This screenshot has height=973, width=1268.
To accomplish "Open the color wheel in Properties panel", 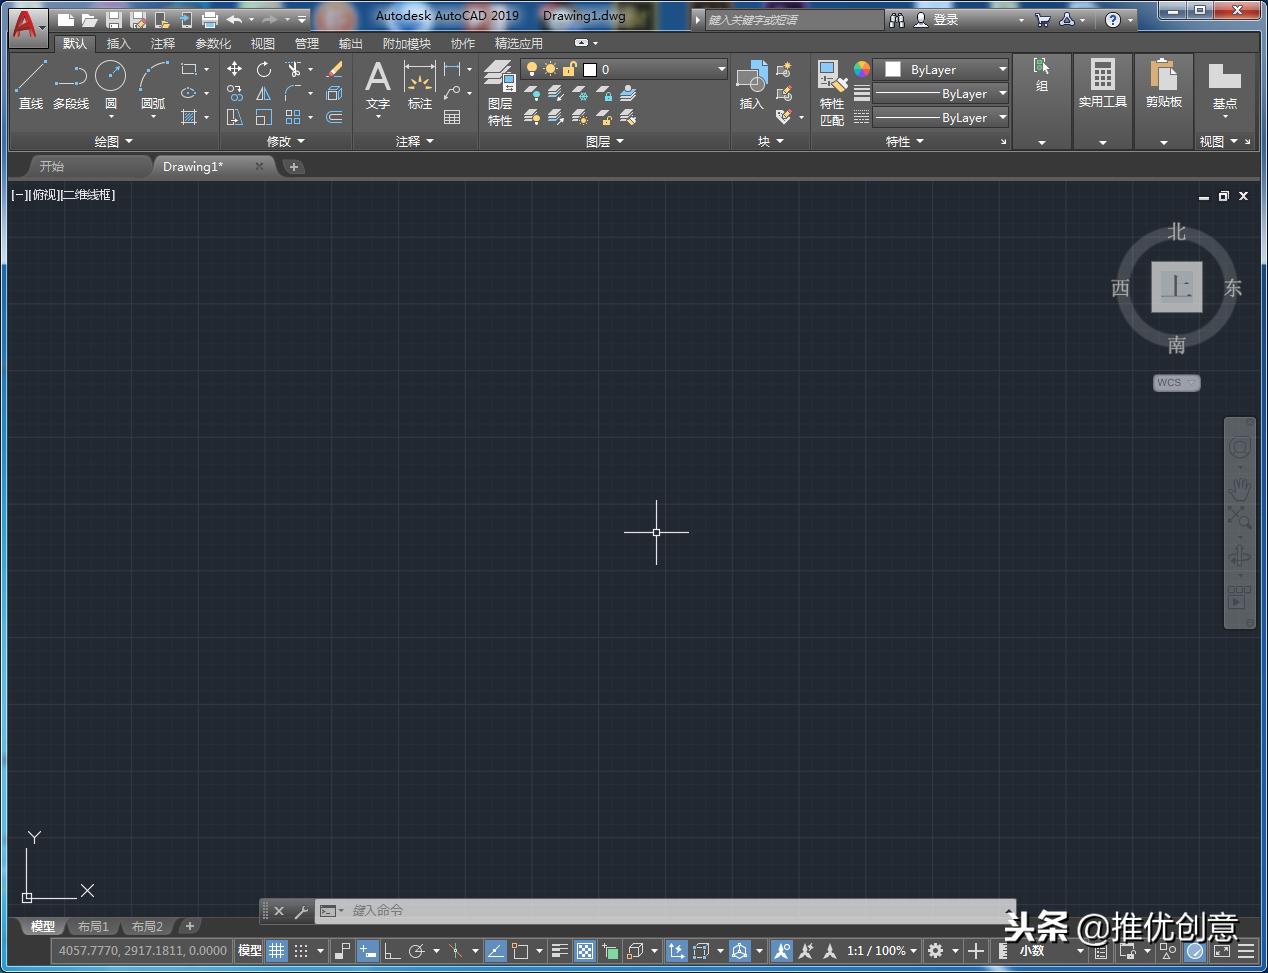I will coord(861,69).
